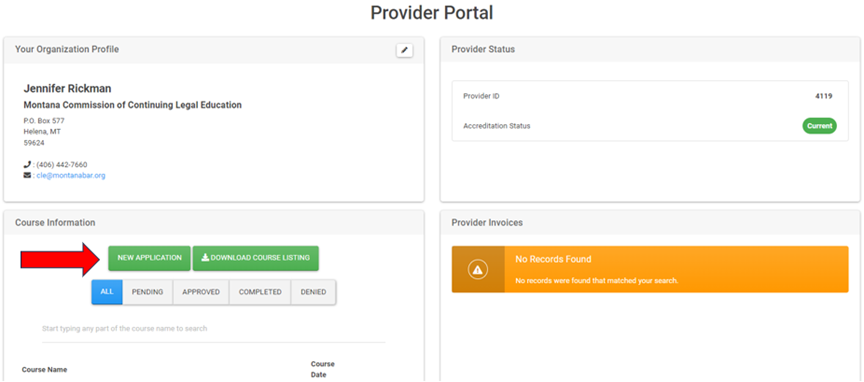Click the Helena, MT address line
This screenshot has height=382, width=864.
click(42, 132)
